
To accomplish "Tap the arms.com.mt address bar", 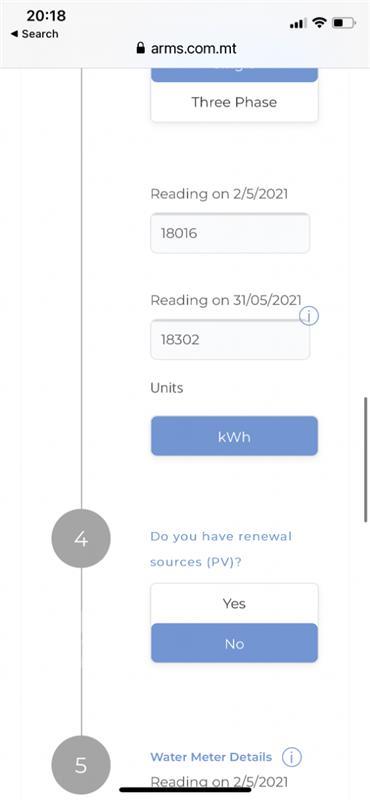I will click(x=186, y=48).
